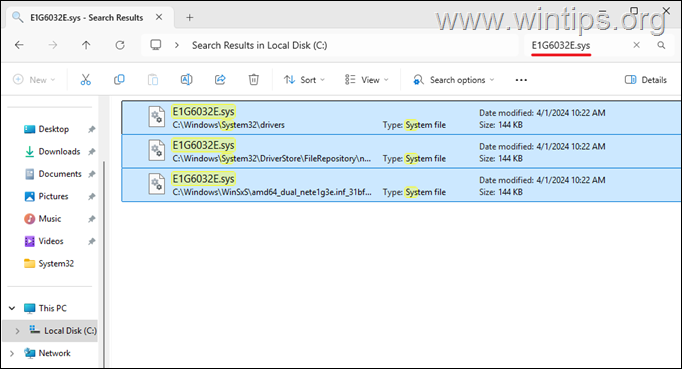Unpin Desktop using its pin icon
Screen dimensions: 682x369
tap(91, 129)
